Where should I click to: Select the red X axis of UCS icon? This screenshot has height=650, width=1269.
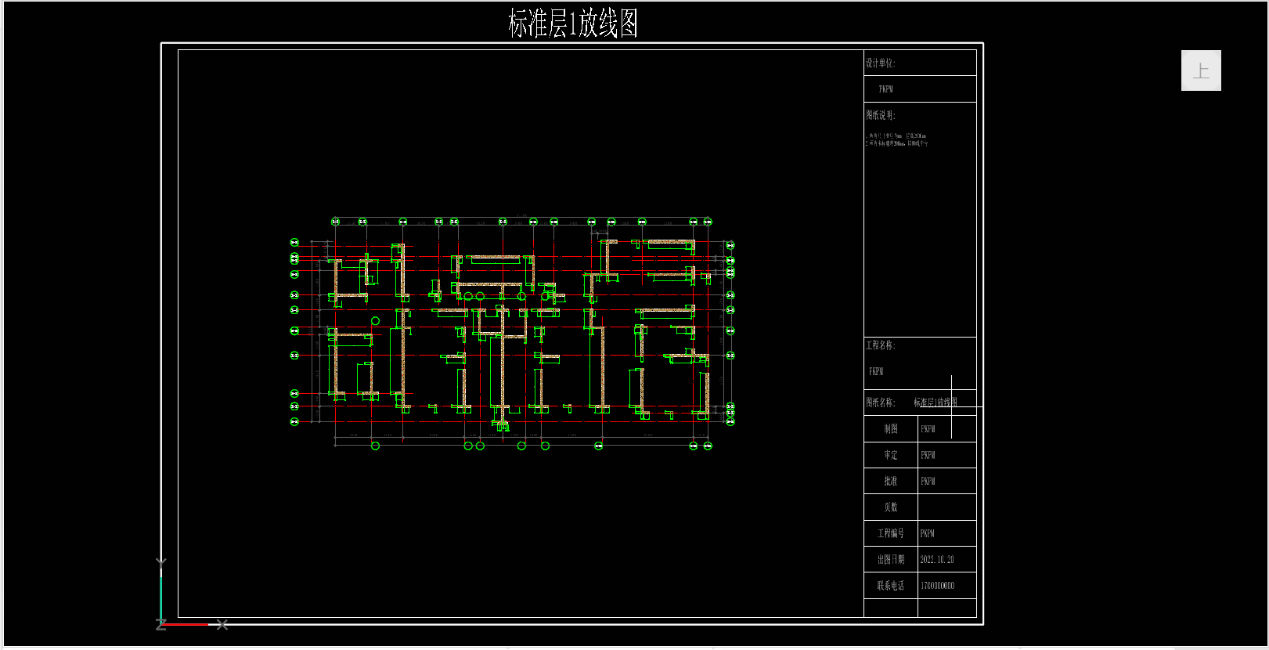[187, 624]
